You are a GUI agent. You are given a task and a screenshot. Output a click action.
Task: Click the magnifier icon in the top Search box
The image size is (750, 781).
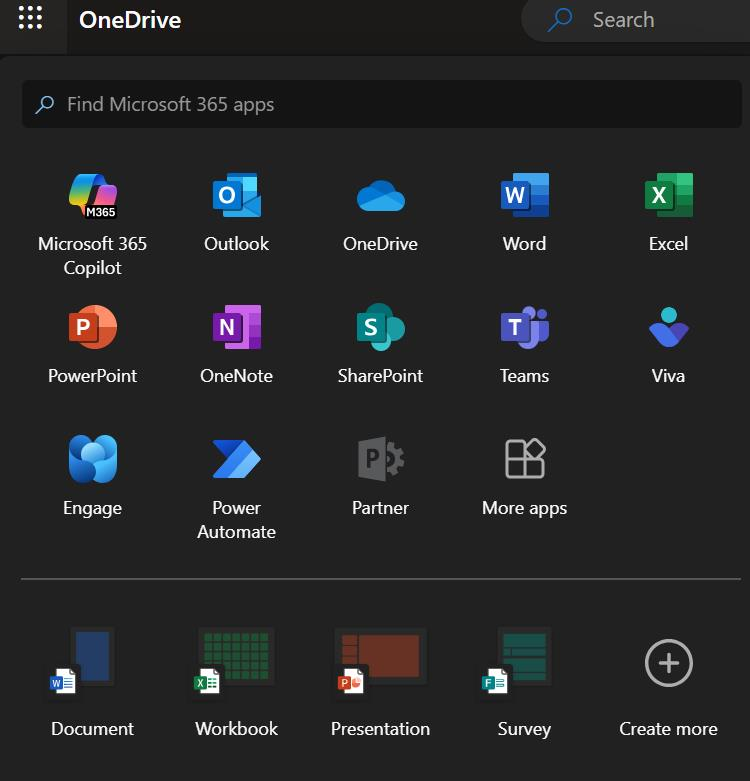click(x=560, y=20)
